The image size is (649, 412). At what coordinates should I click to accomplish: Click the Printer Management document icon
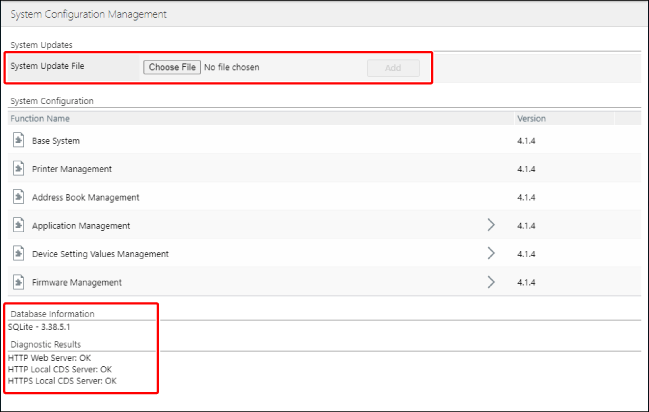(19, 169)
